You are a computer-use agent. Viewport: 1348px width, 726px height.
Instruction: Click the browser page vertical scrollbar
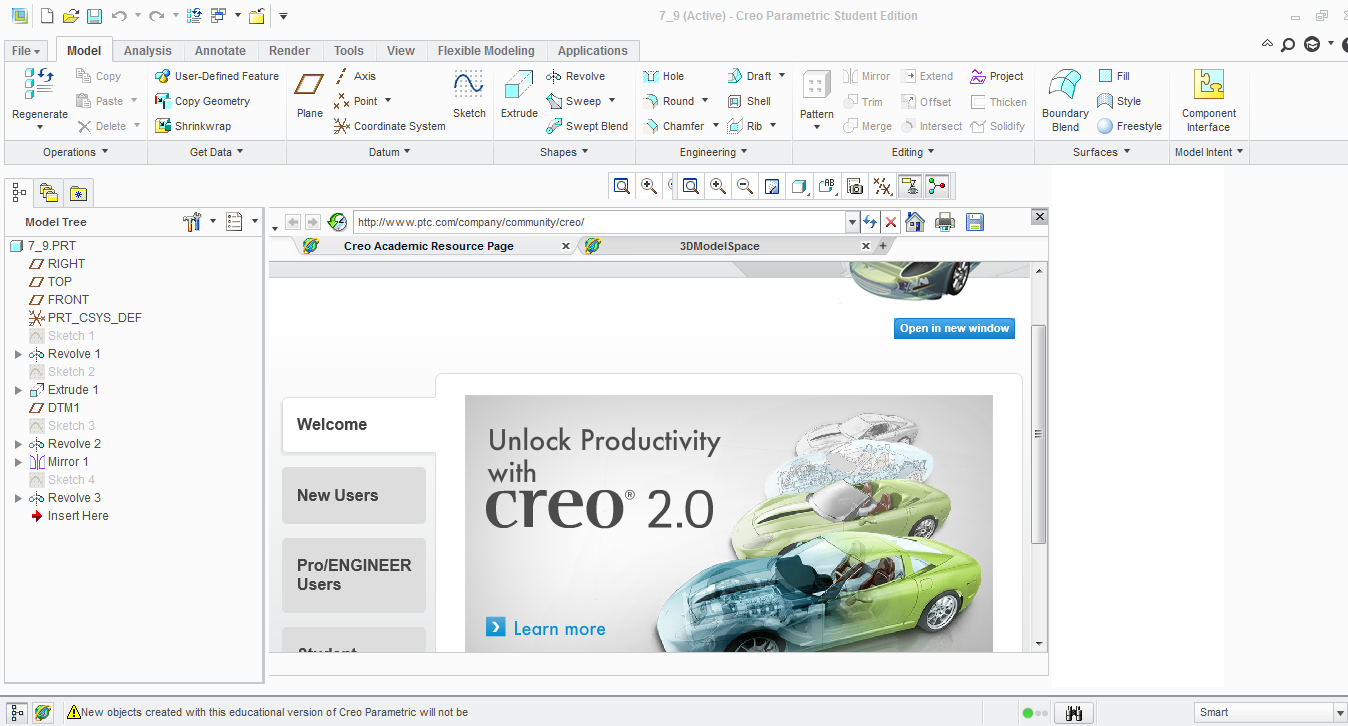pyautogui.click(x=1039, y=434)
